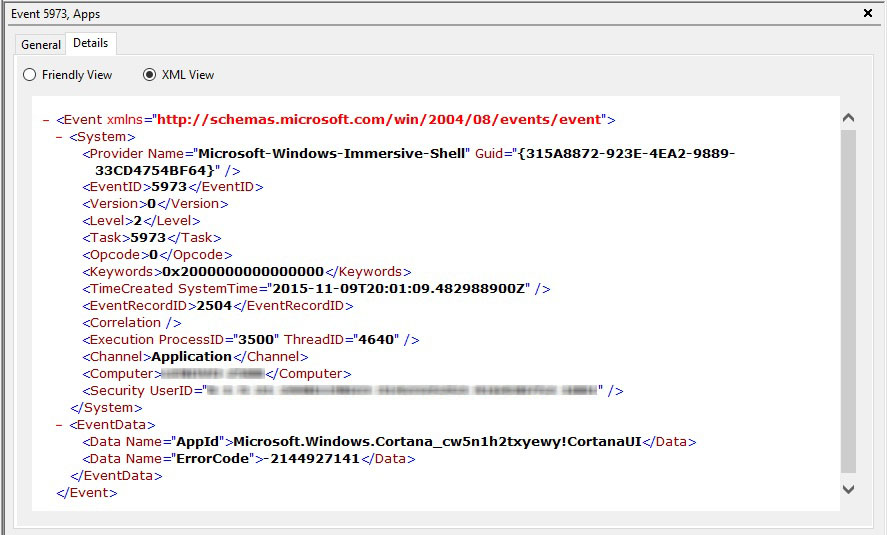The width and height of the screenshot is (887, 535).
Task: Click the TimeCreated SystemTime value
Action: 399,289
